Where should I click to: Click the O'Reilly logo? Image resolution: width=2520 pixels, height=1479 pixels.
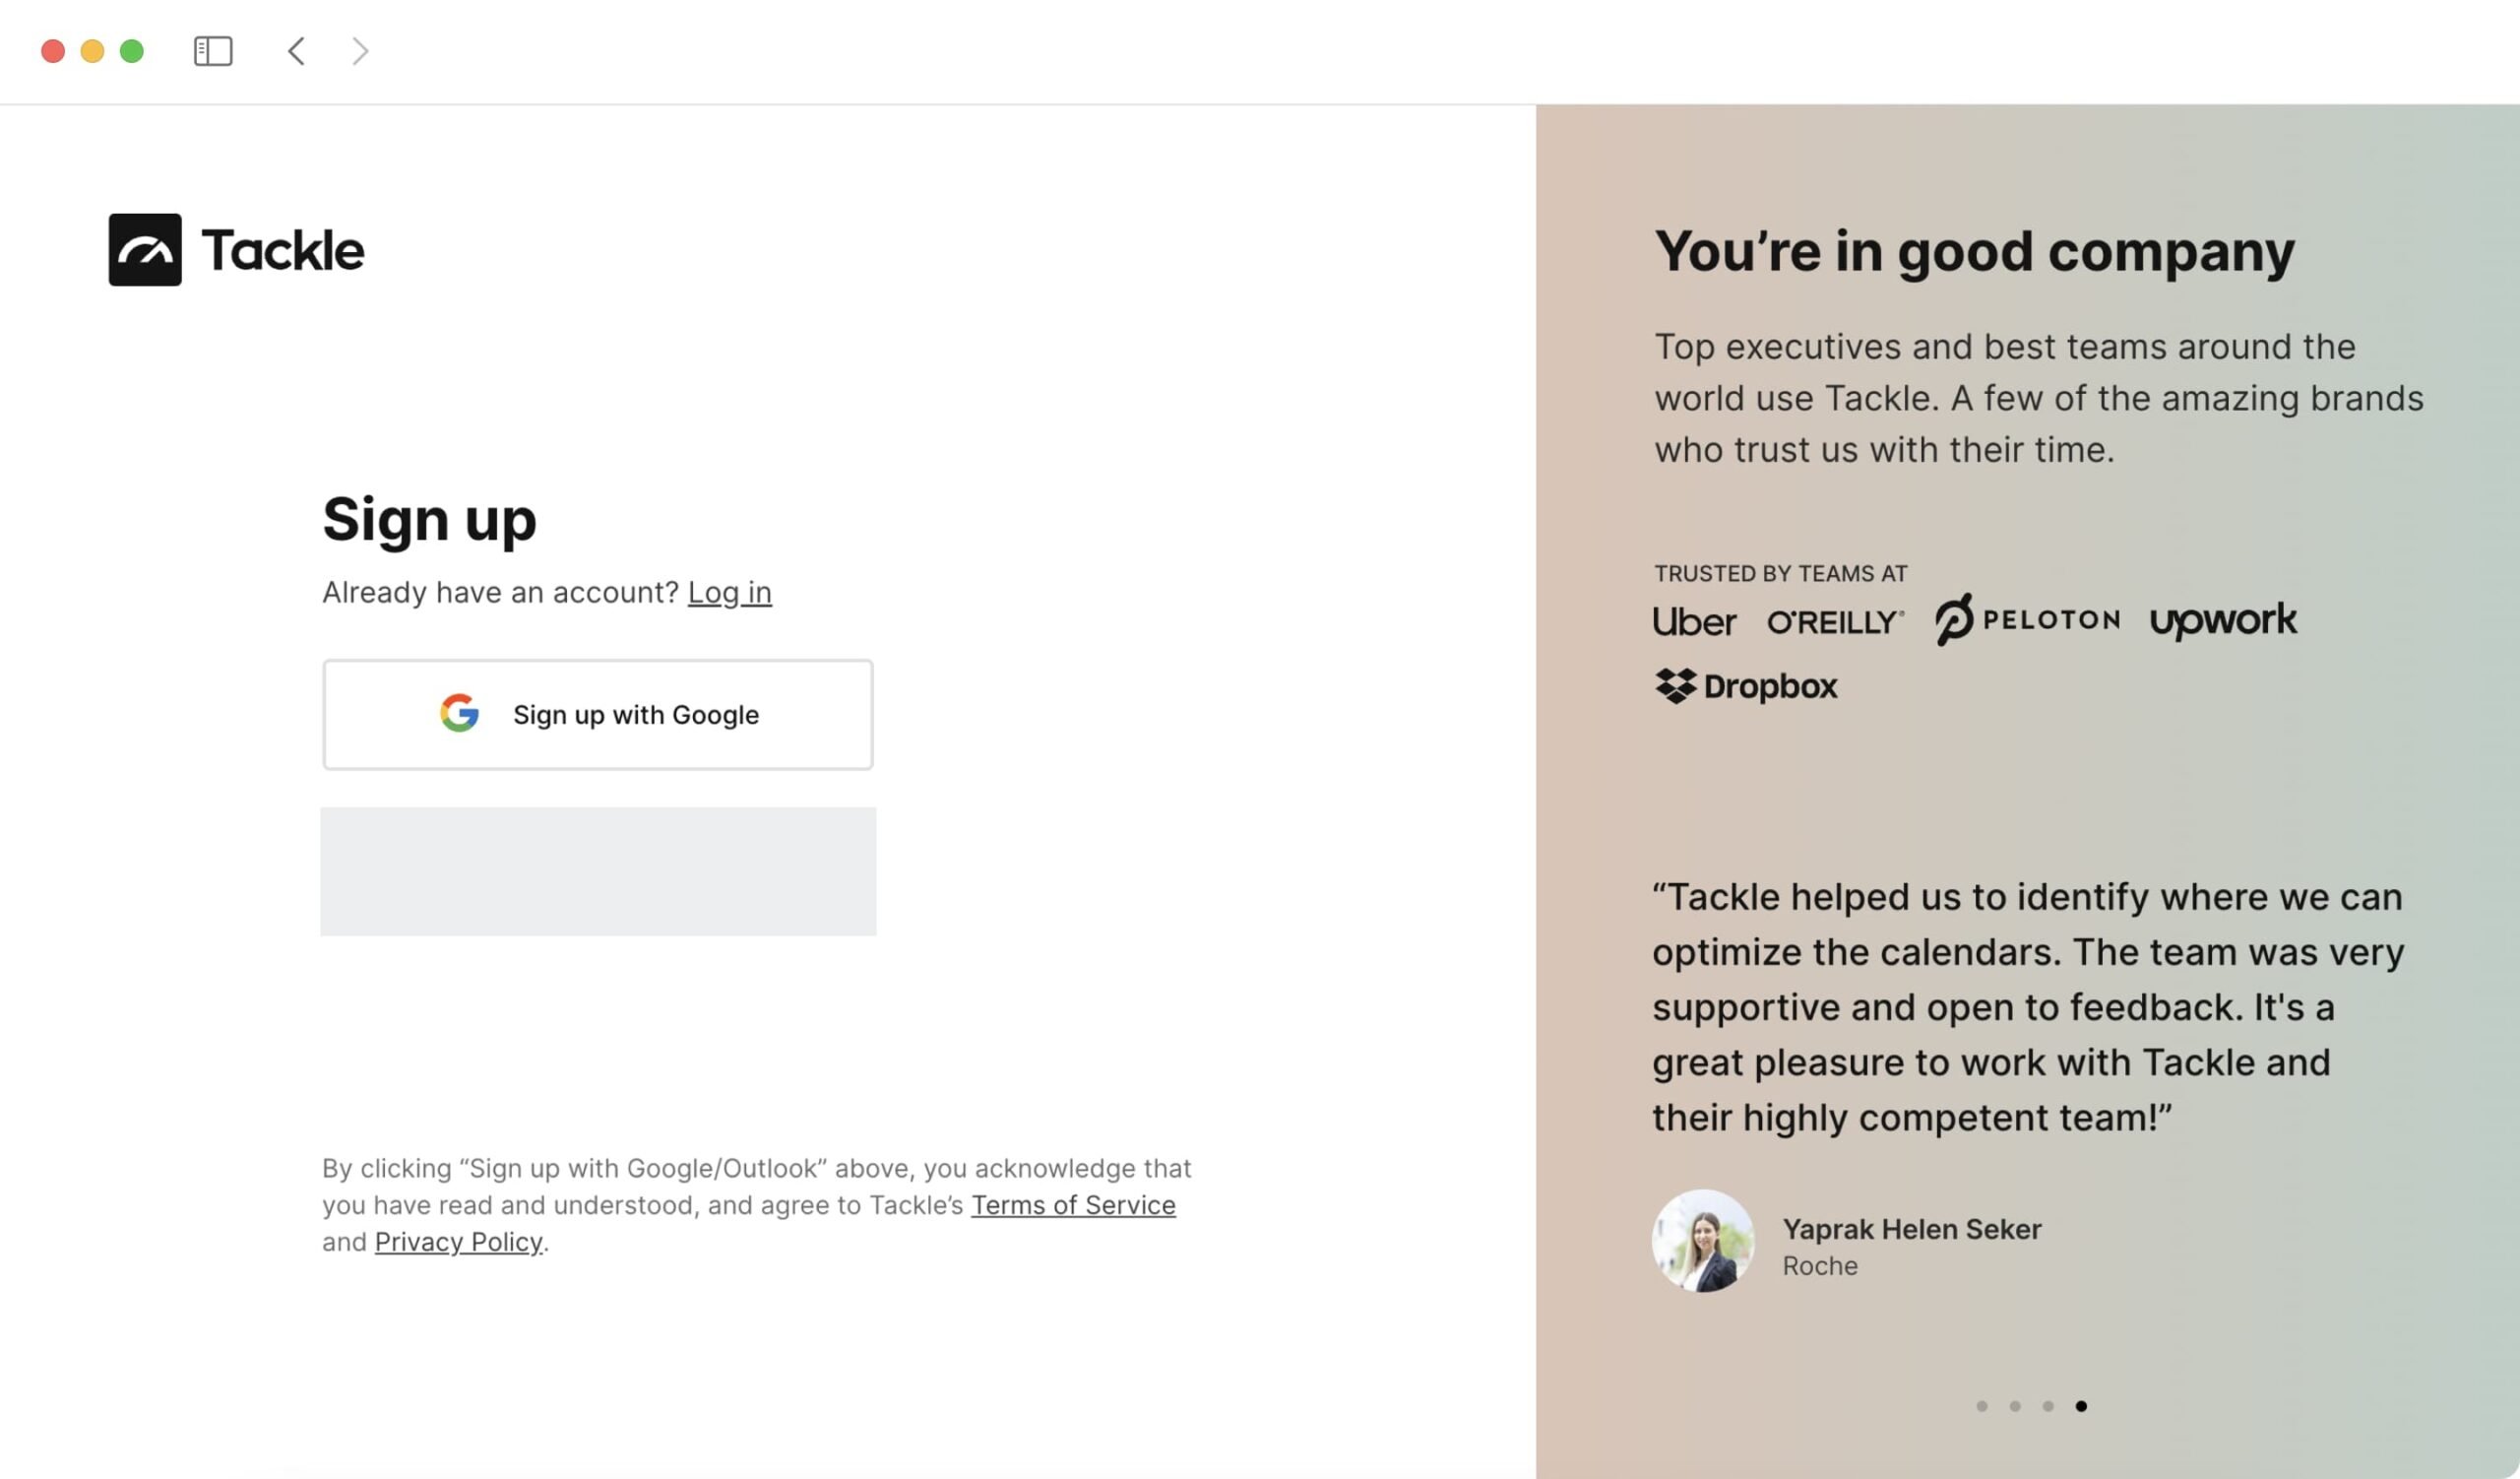pos(1835,622)
